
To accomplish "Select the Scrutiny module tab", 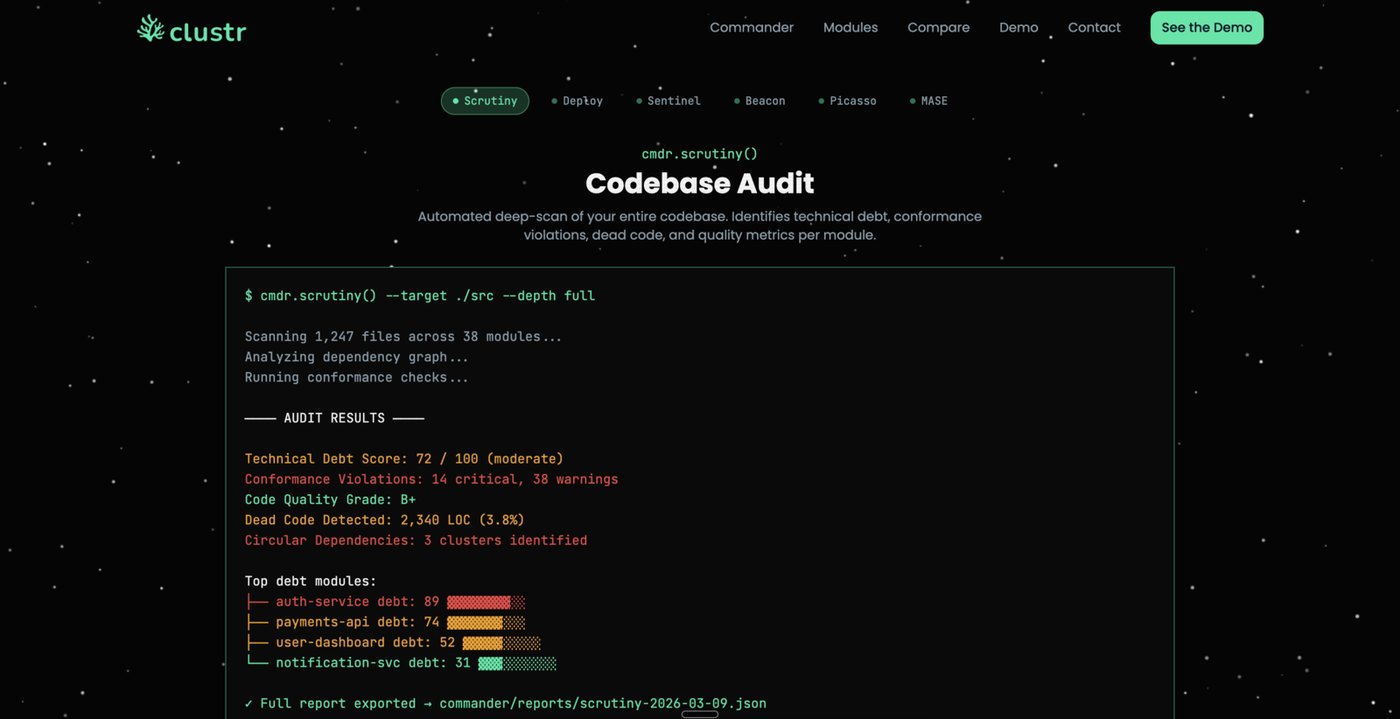I will click(485, 101).
